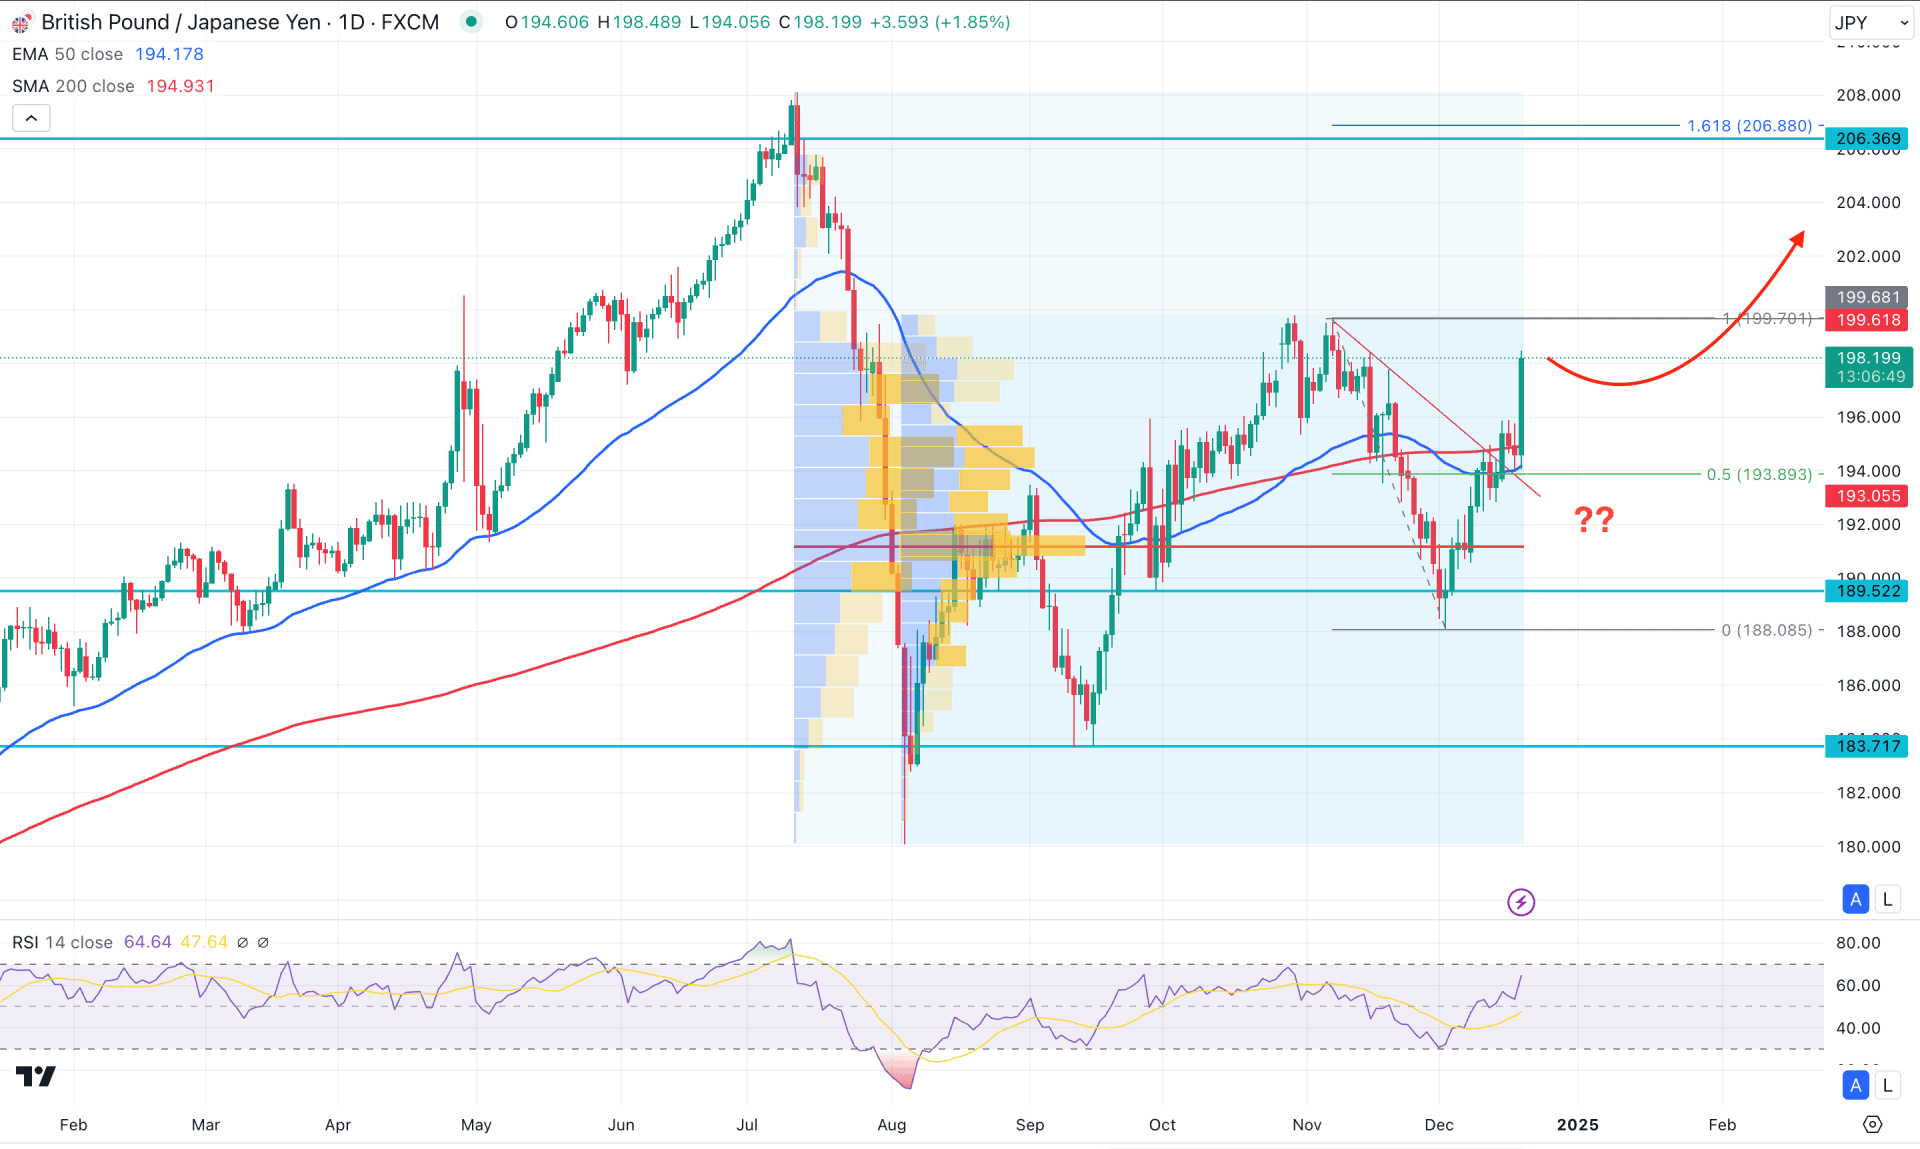The image size is (1920, 1149).
Task: Toggle auto scale A on main chart
Action: pos(1856,899)
